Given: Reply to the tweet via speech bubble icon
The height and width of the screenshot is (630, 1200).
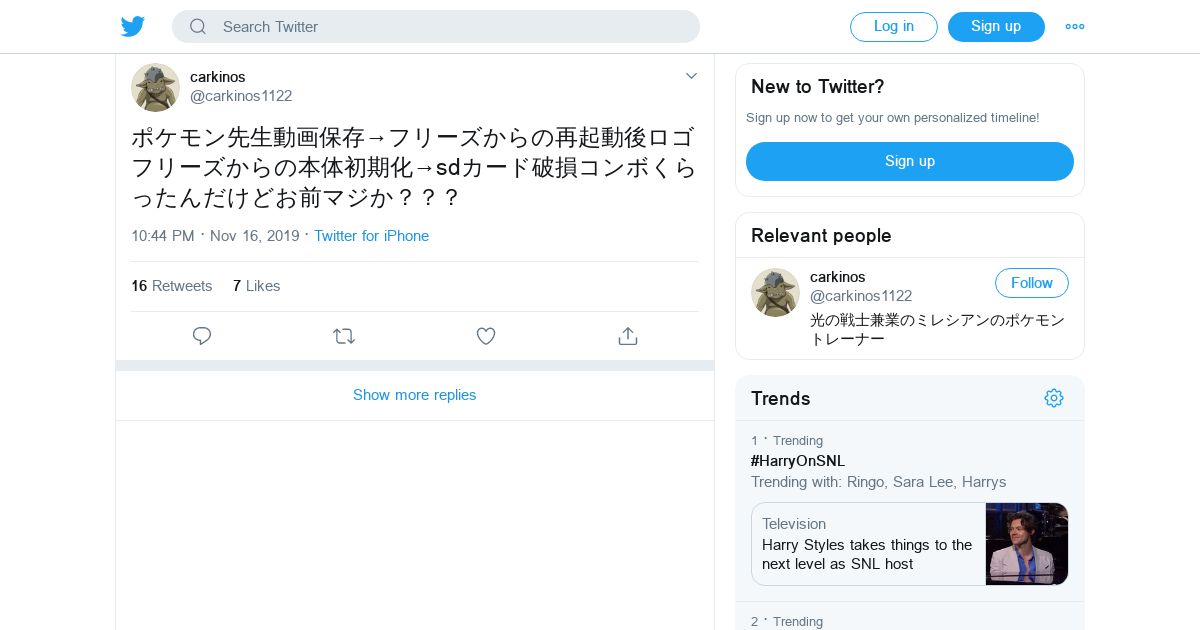Looking at the screenshot, I should click(x=202, y=336).
